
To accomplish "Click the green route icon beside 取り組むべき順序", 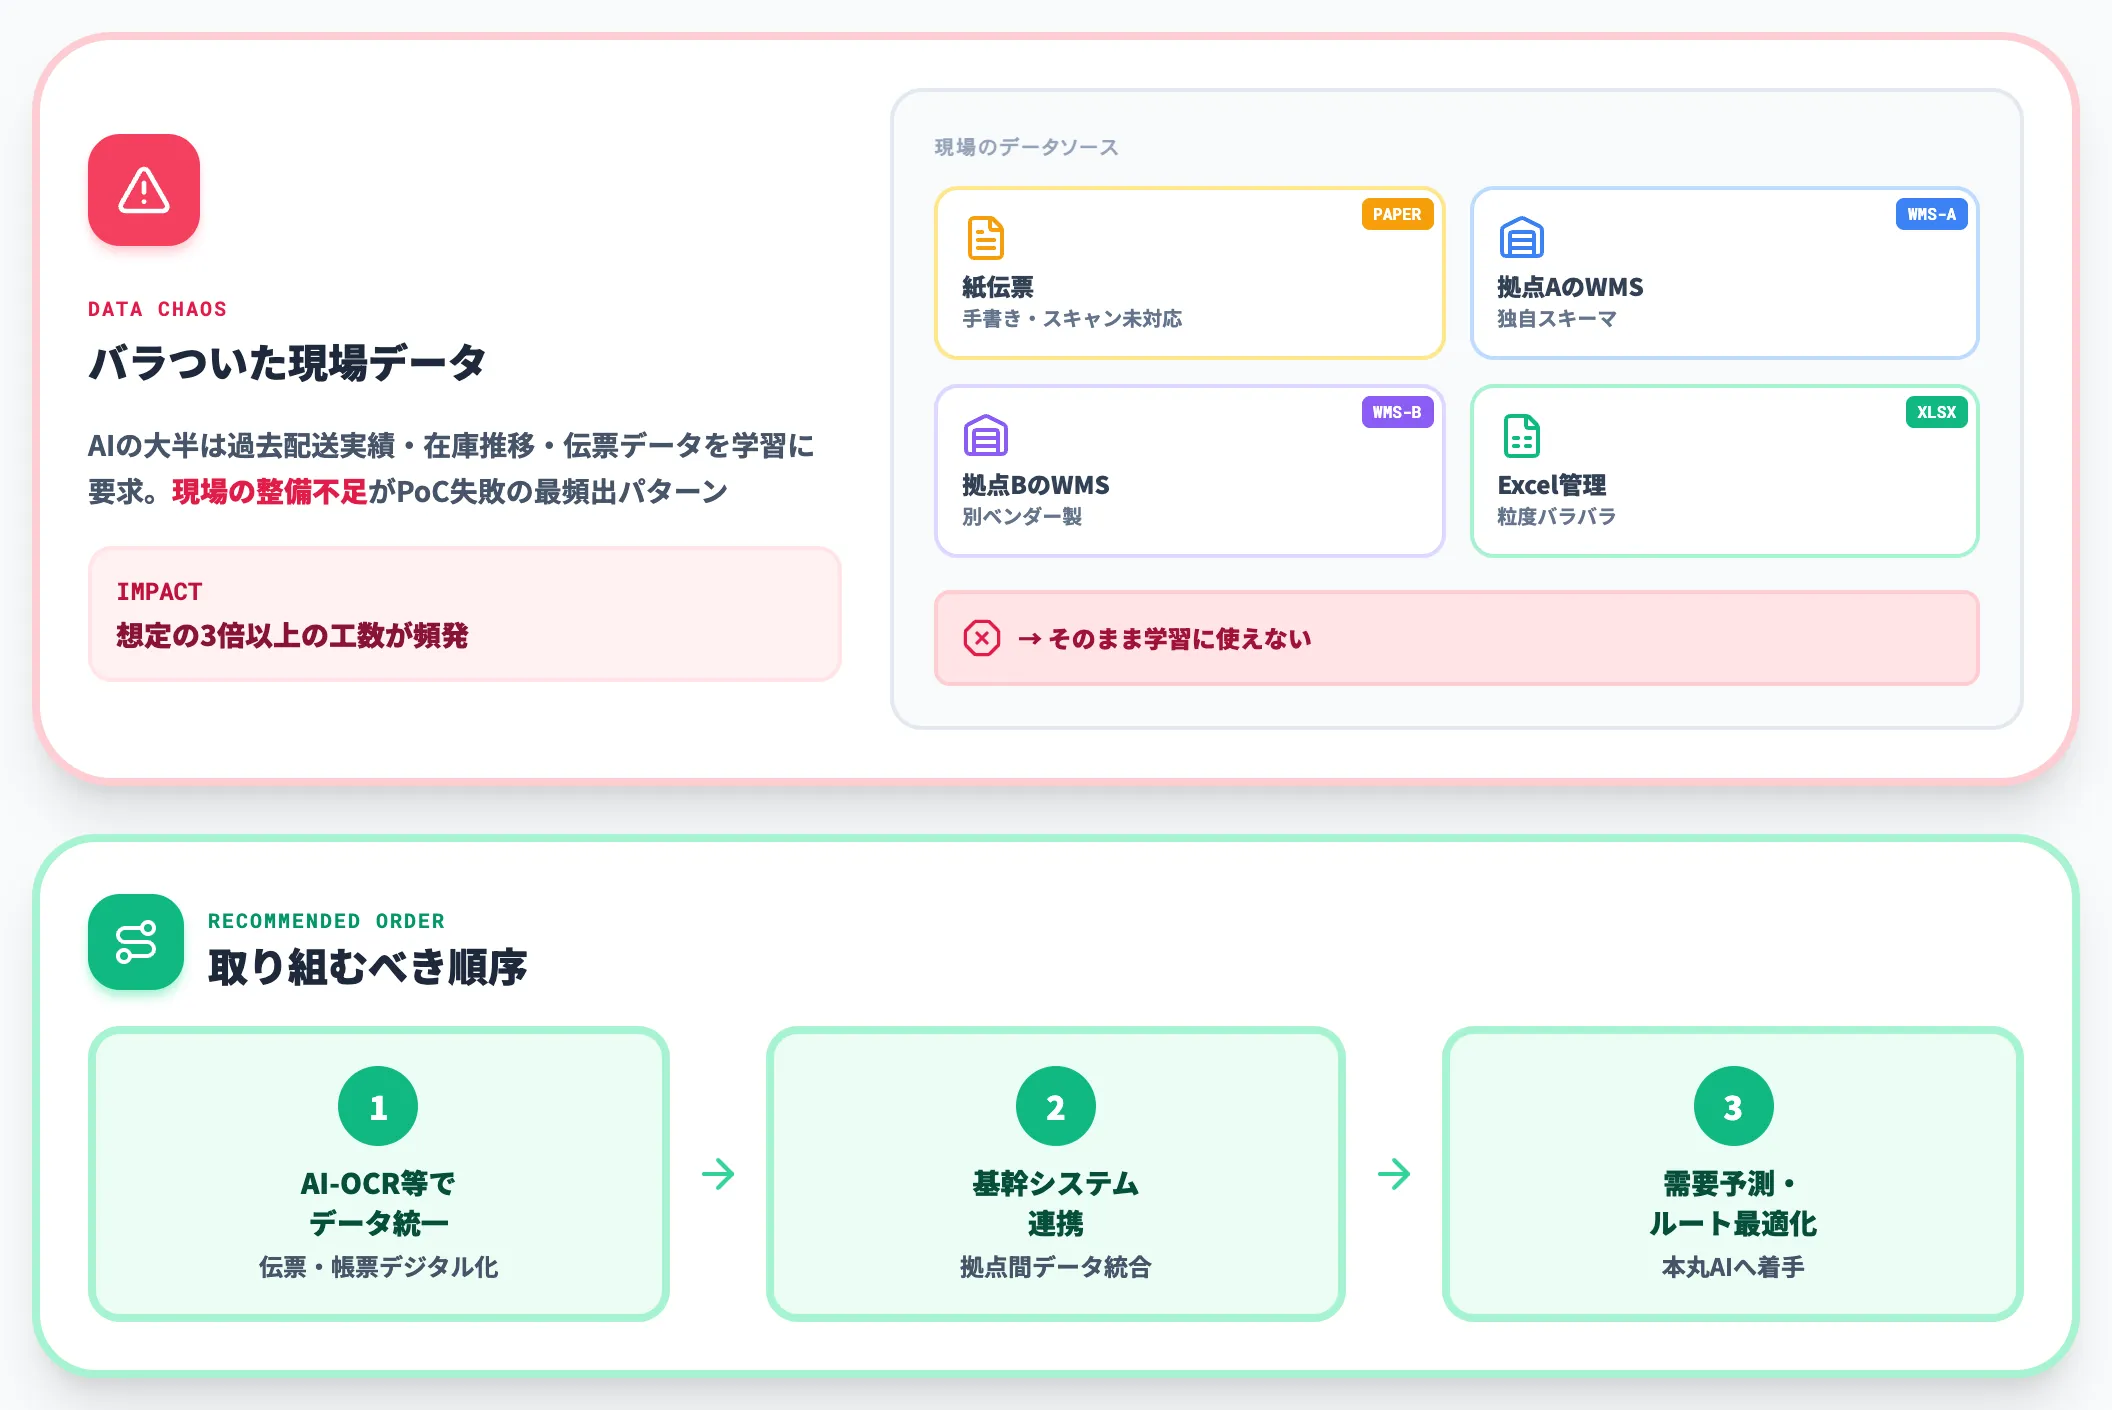I will [136, 942].
